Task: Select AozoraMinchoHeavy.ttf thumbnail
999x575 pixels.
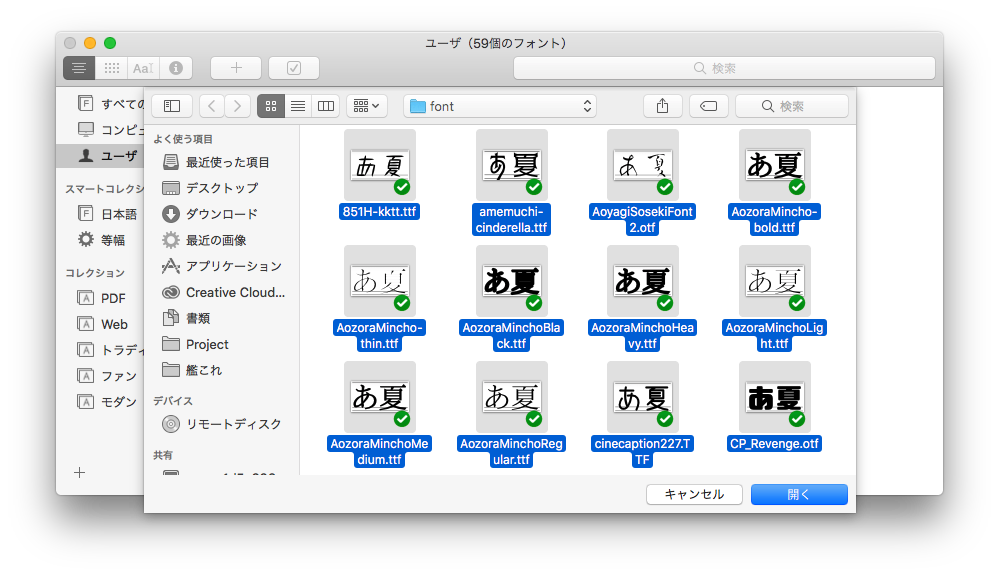Action: click(643, 281)
